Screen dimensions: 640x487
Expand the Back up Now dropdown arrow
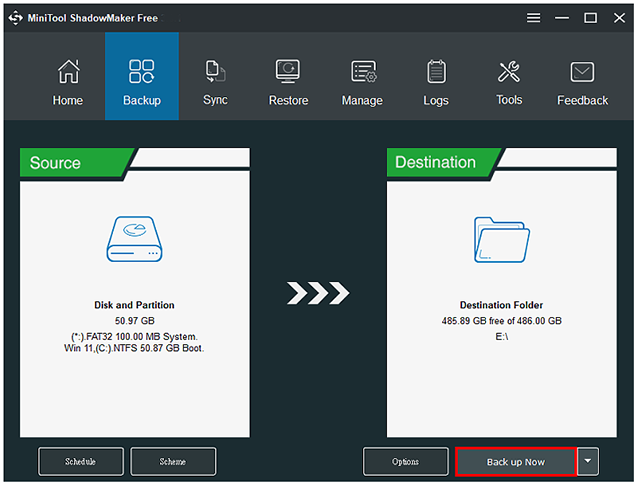pos(589,461)
